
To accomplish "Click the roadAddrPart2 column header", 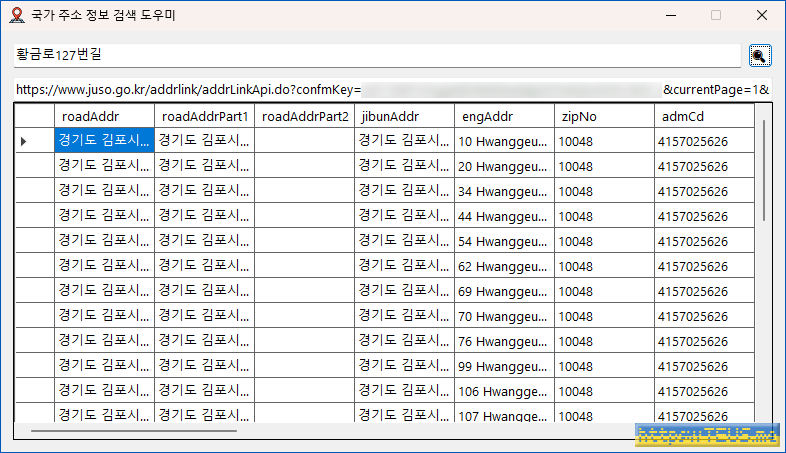I will tap(304, 116).
